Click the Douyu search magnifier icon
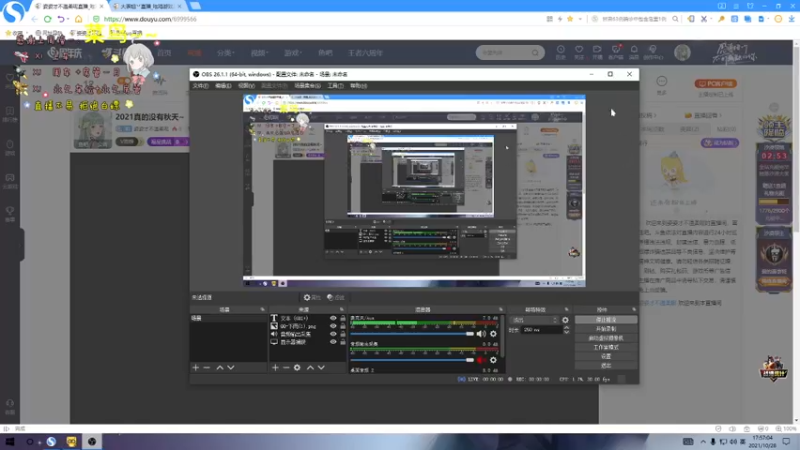The width and height of the screenshot is (800, 450). 535,53
